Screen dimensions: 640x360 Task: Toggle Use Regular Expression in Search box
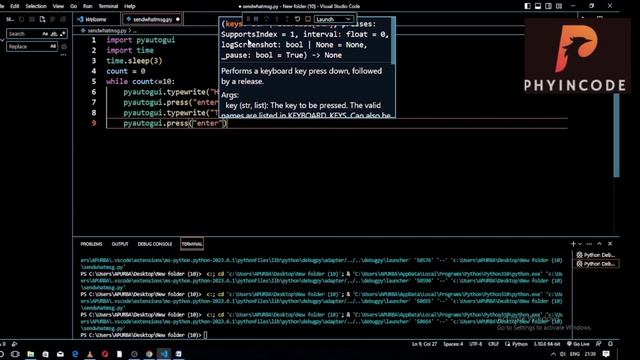(x=62, y=34)
